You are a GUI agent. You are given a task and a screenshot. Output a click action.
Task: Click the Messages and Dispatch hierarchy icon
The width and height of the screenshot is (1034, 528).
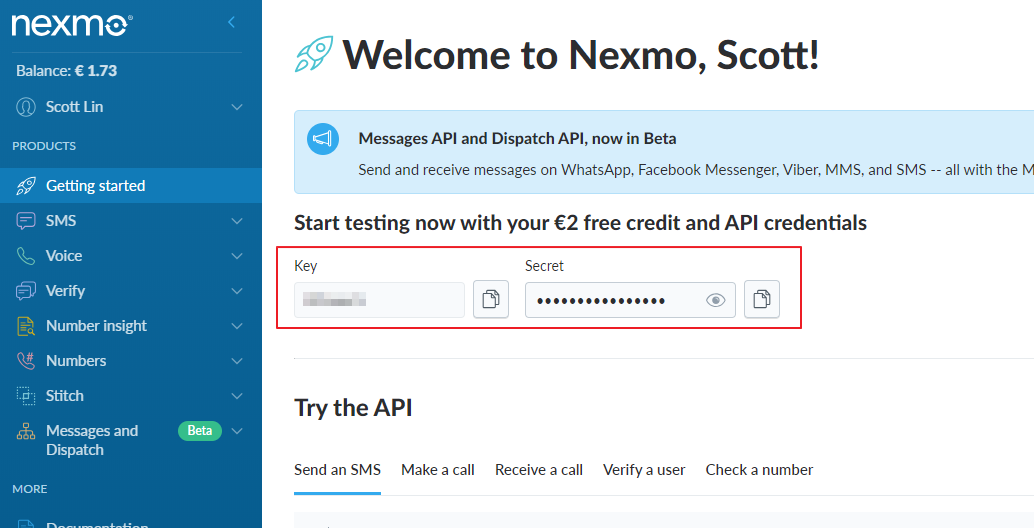click(x=26, y=432)
